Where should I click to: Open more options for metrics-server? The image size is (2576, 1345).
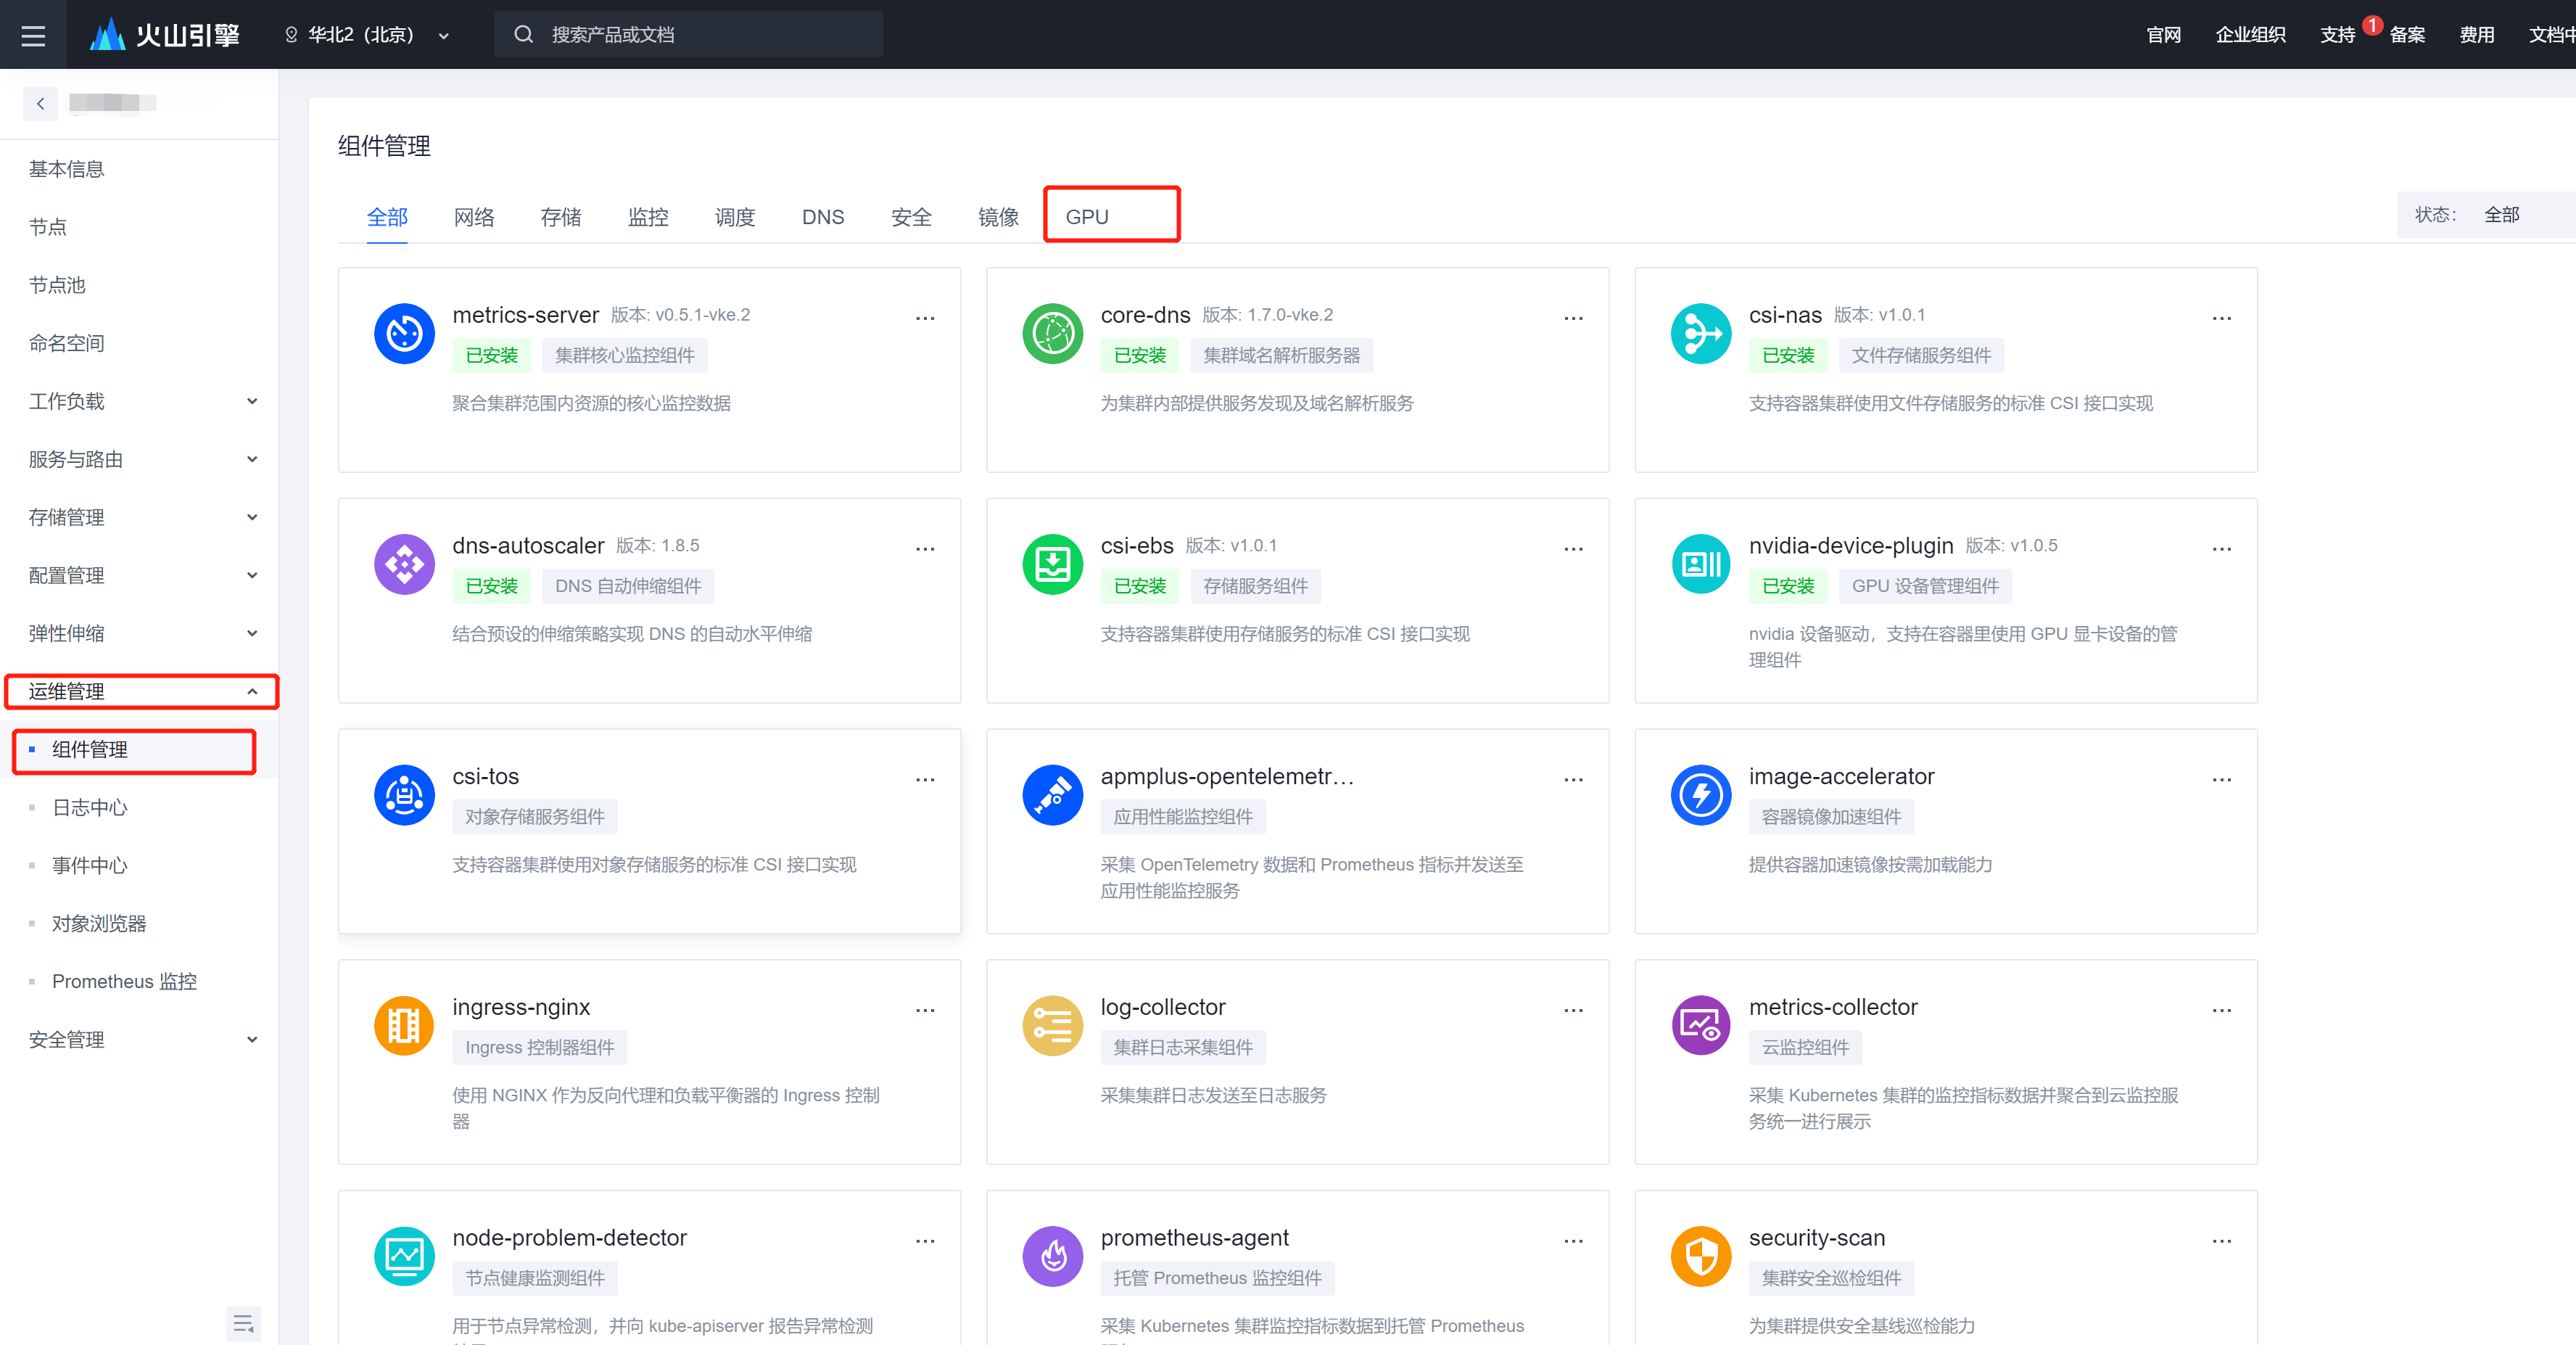tap(925, 318)
